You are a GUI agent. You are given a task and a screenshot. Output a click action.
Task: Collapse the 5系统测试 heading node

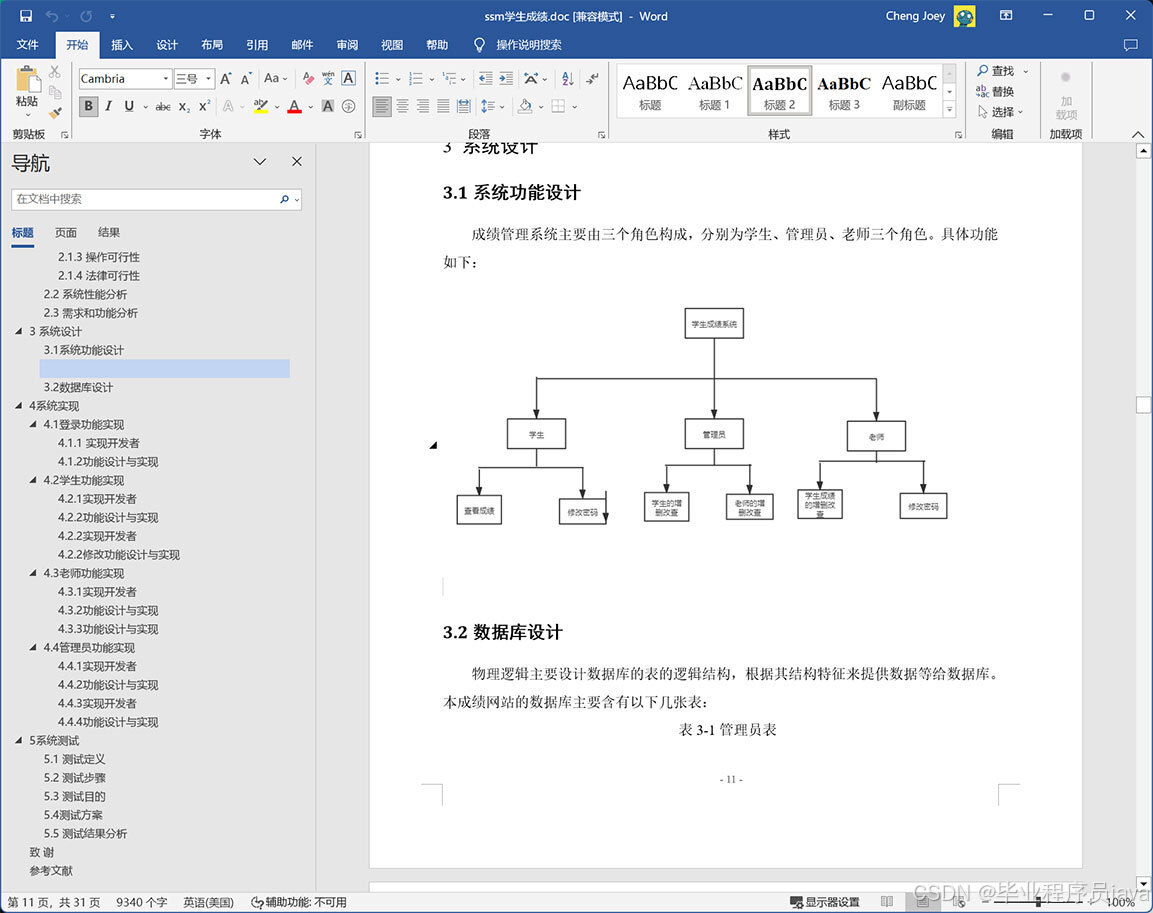19,740
